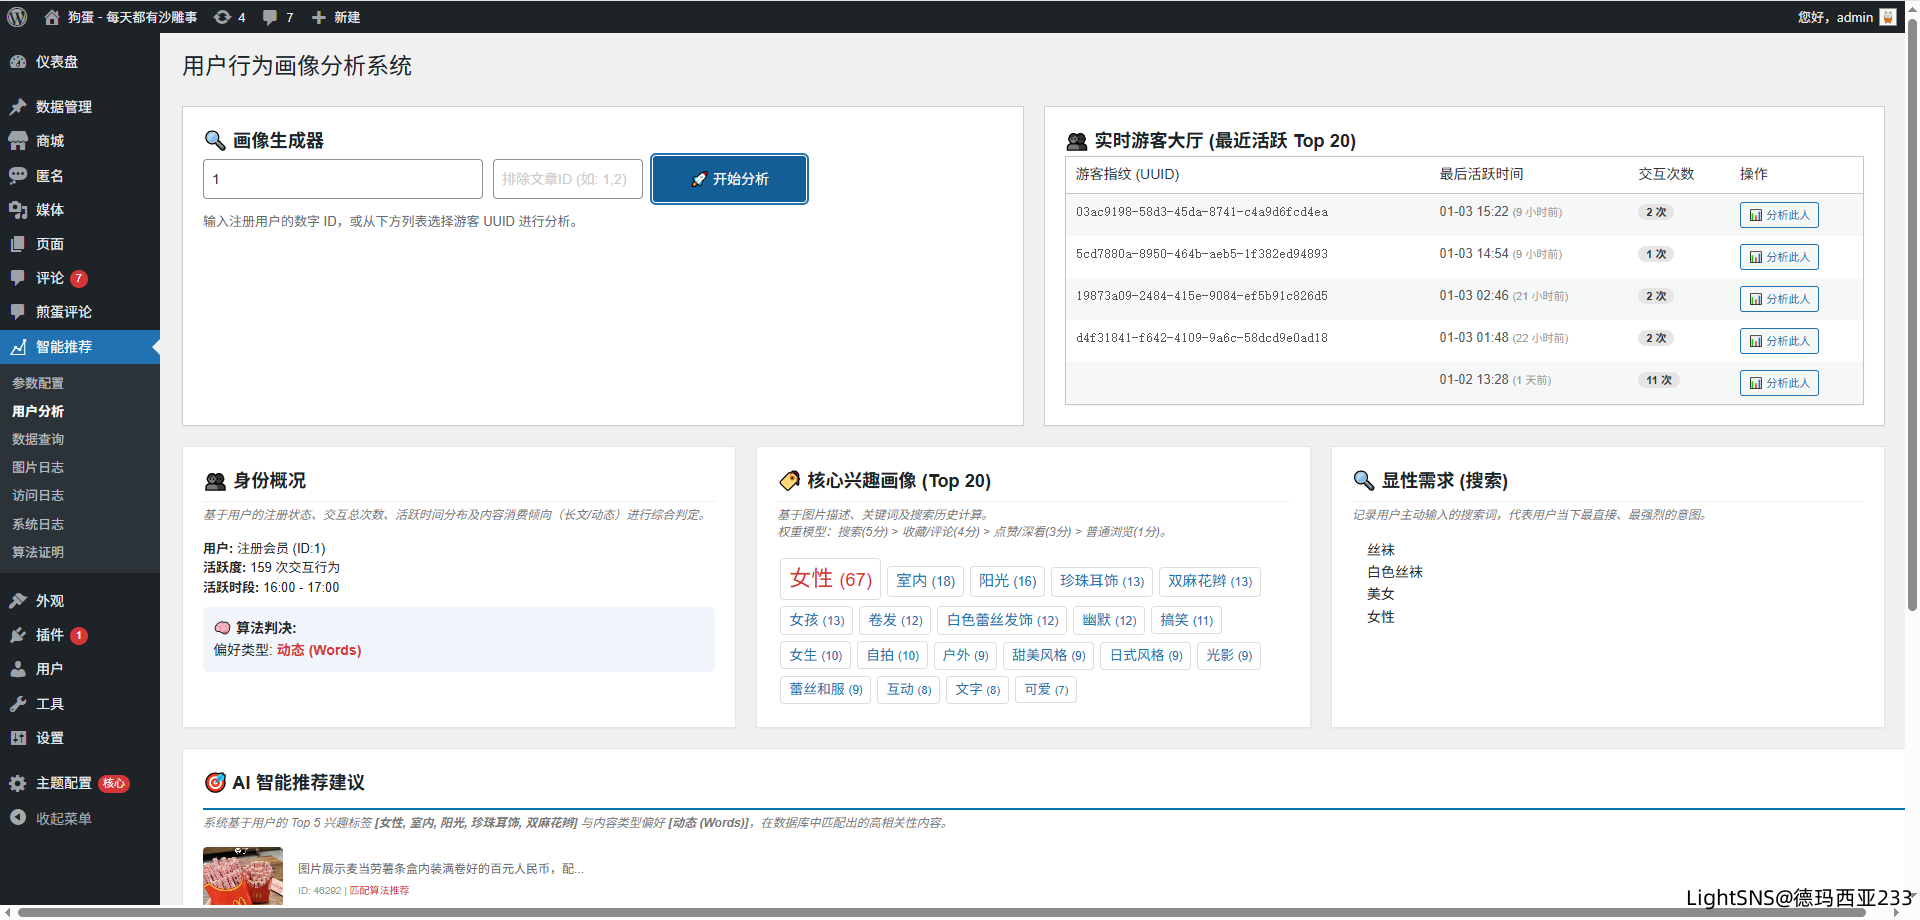1920x920 pixels.
Task: Collapse the sidebar via 收起菜单
Action: 64,818
